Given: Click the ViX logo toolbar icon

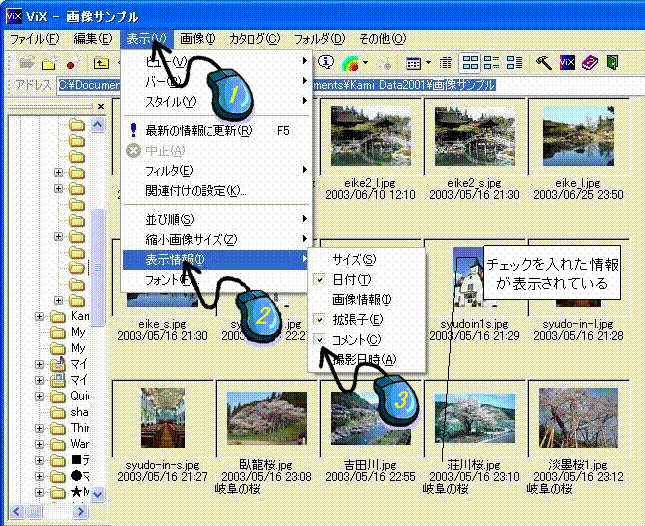Looking at the screenshot, I should click(x=567, y=63).
